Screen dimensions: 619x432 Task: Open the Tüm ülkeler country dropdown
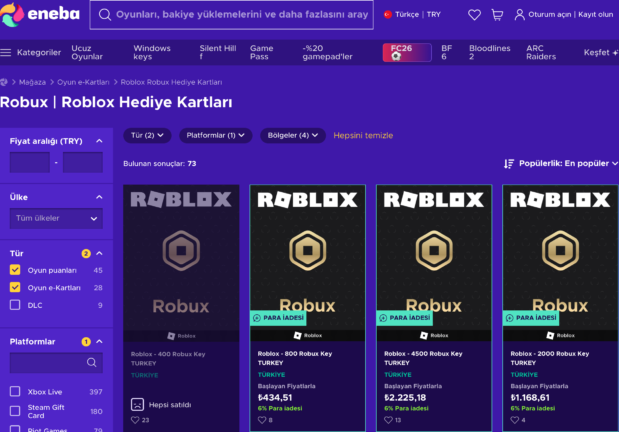click(56, 218)
